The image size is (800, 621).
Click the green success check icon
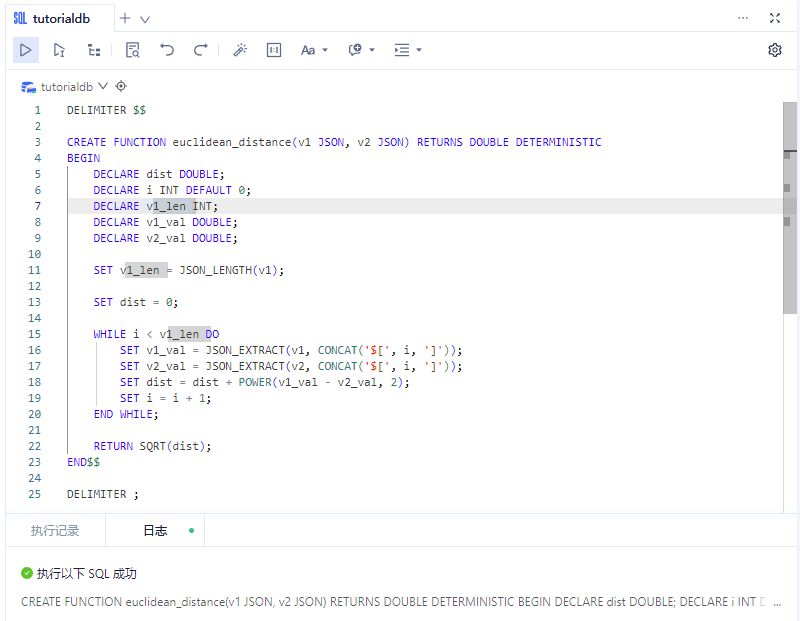pyautogui.click(x=27, y=574)
